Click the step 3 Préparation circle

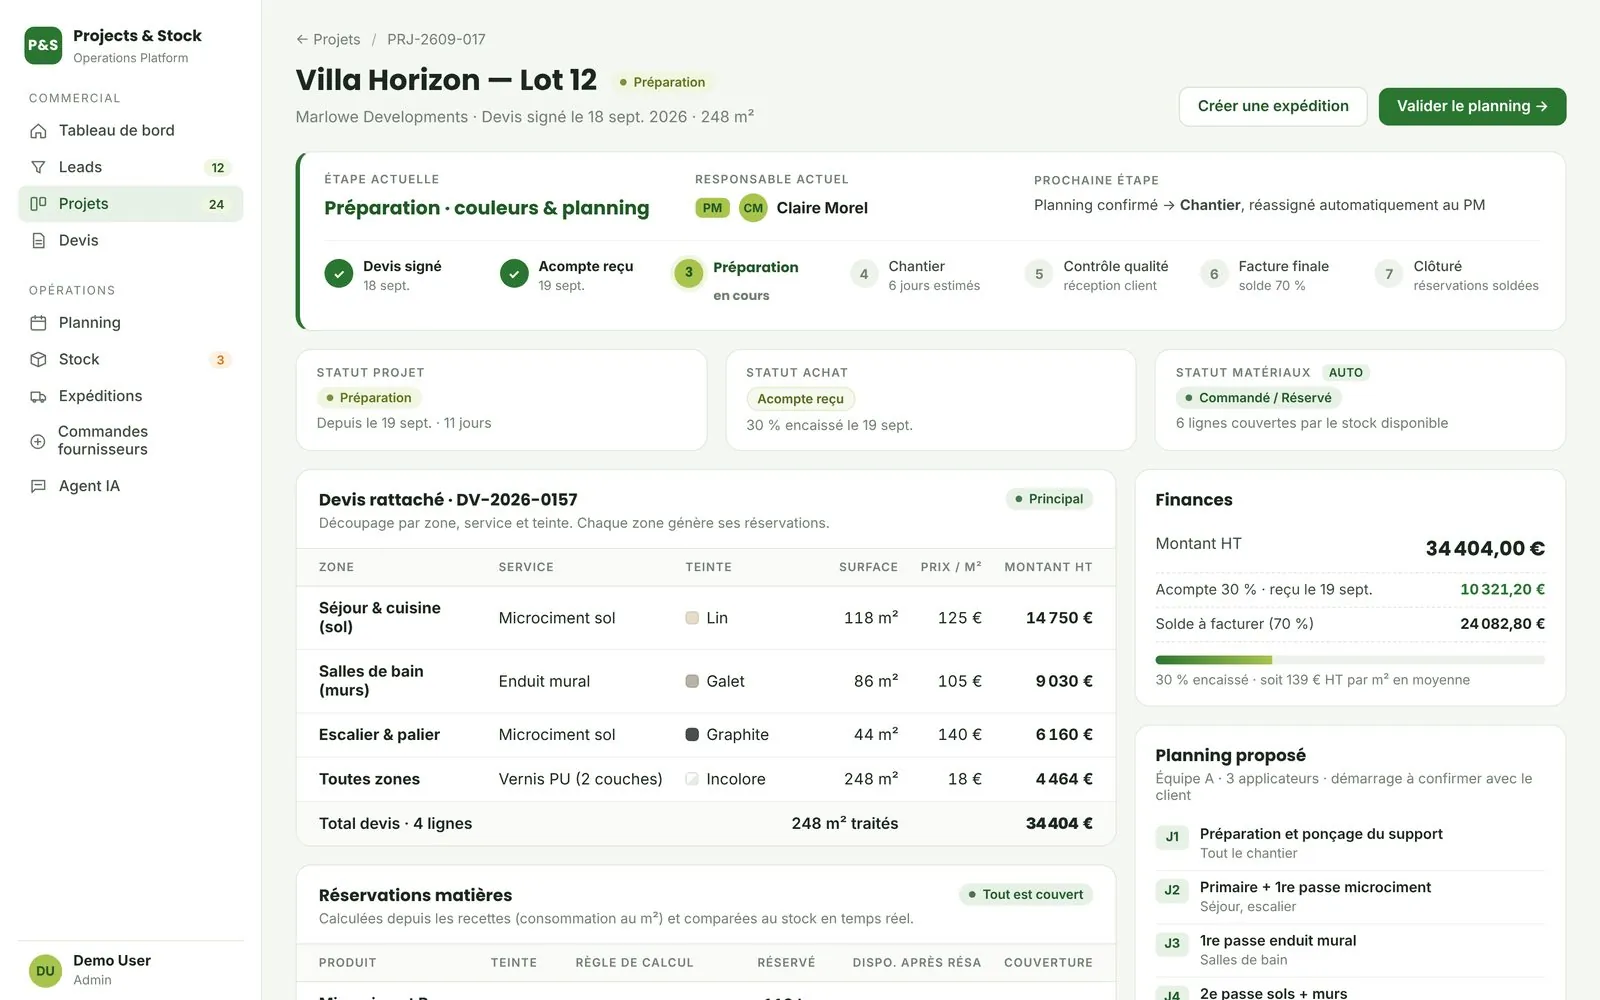tap(688, 273)
